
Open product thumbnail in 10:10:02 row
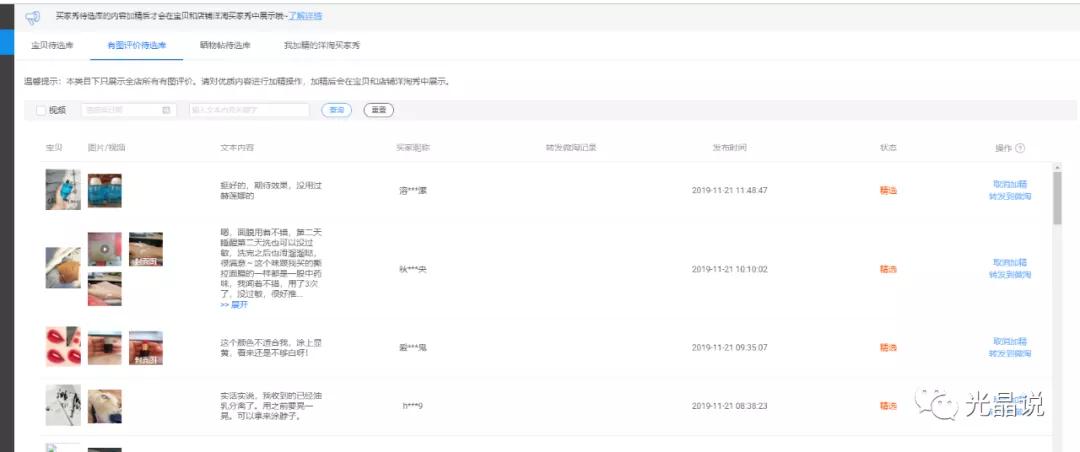pyautogui.click(x=63, y=267)
